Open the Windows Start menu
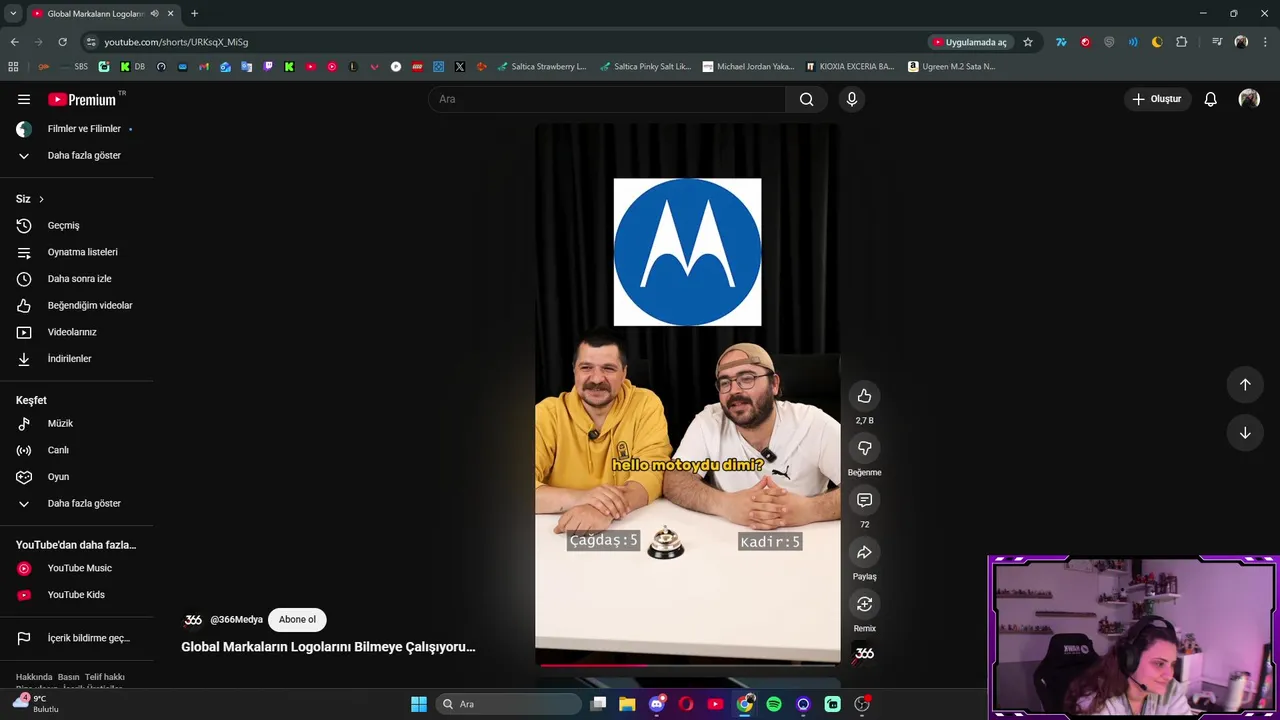Image resolution: width=1280 pixels, height=720 pixels. click(419, 704)
